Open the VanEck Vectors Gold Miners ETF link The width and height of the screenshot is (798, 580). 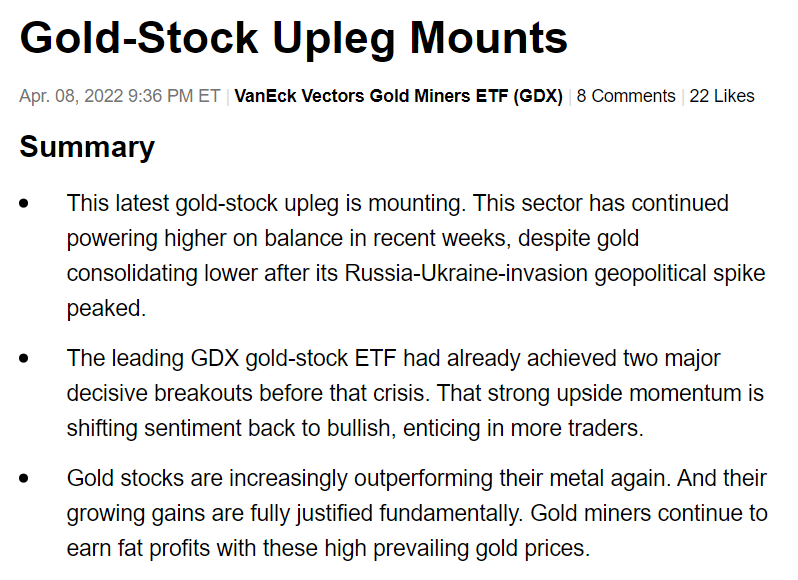(x=398, y=96)
